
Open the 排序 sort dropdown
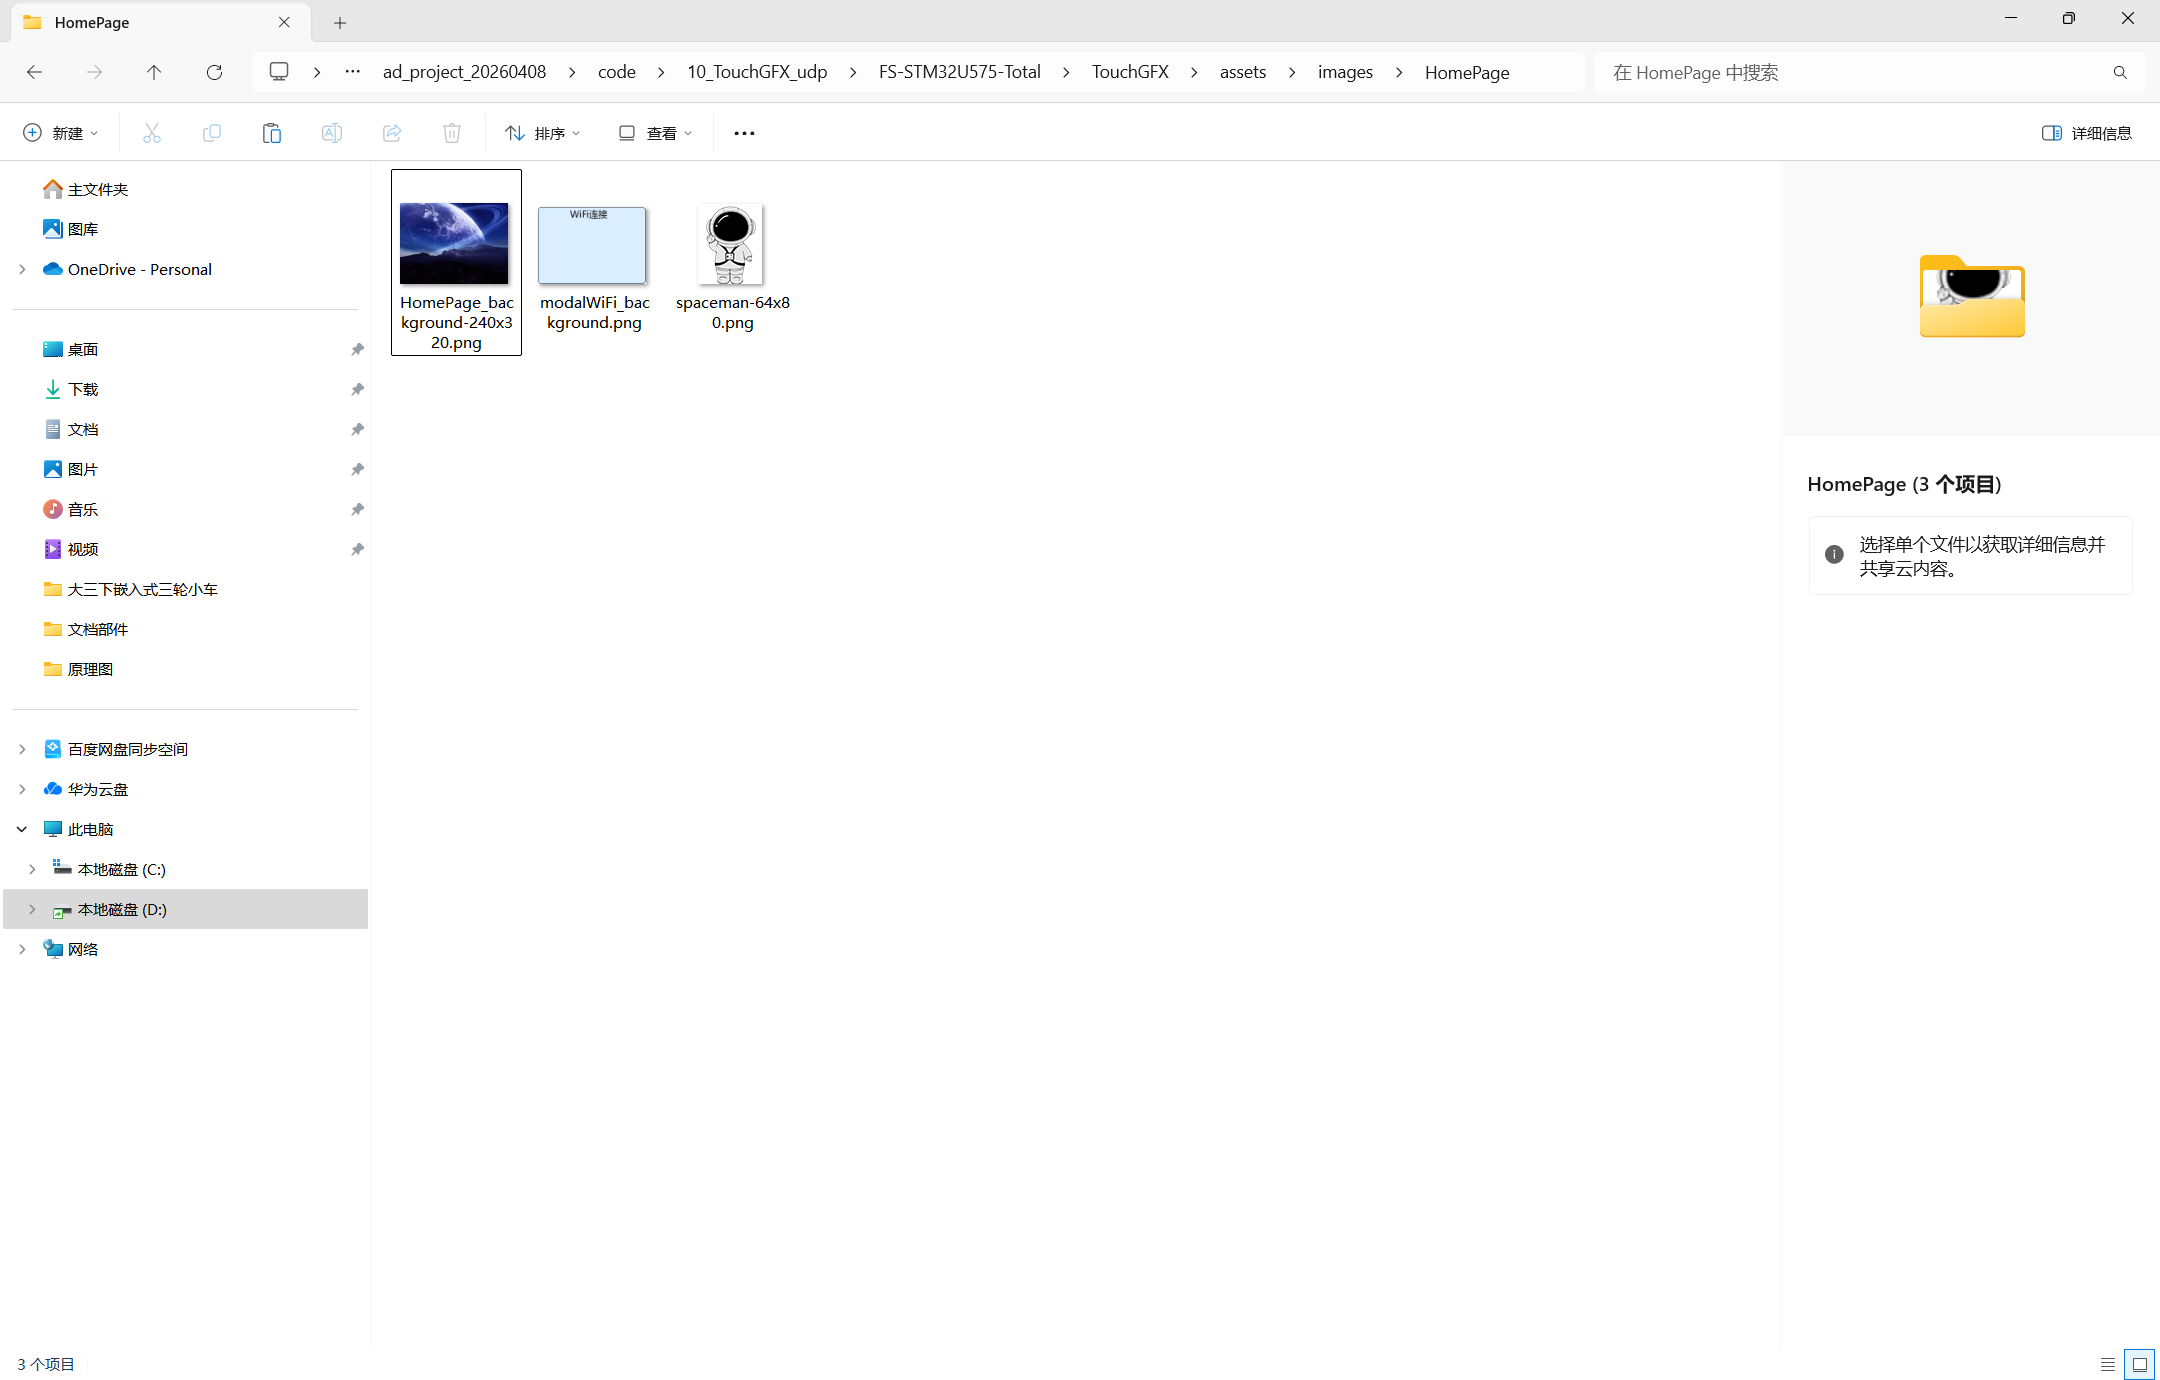point(542,133)
